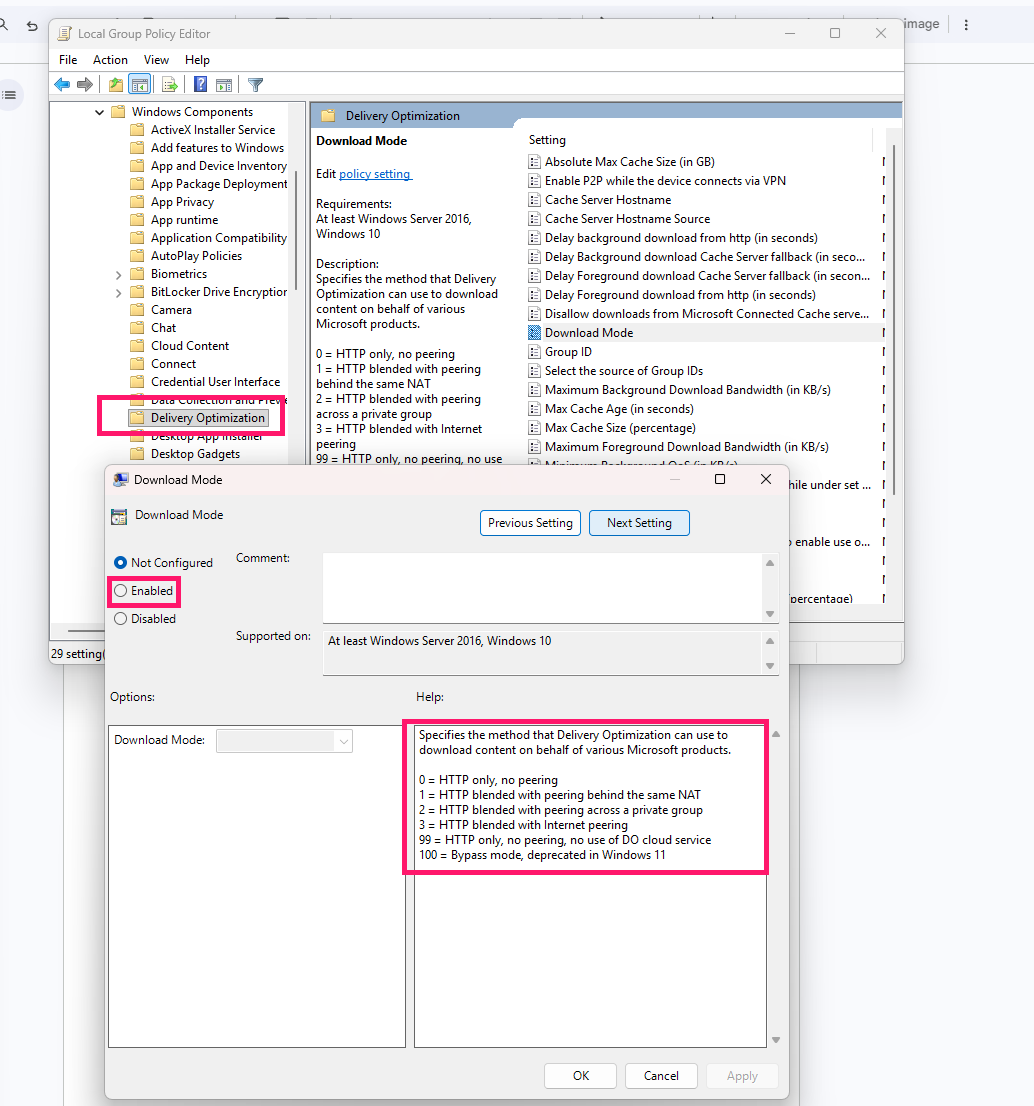Click the Apply button
This screenshot has width=1034, height=1106.
pyautogui.click(x=742, y=1076)
